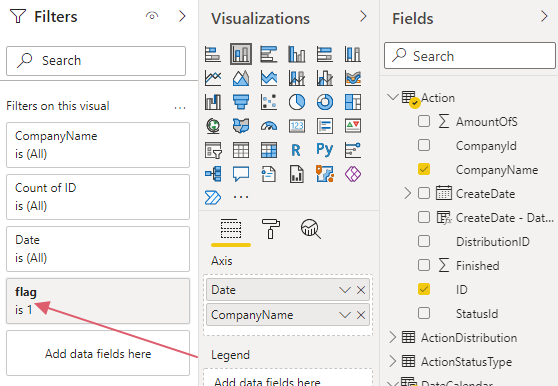Switch to the Analytics magnifier tab
The width and height of the screenshot is (558, 386).
[x=311, y=229]
